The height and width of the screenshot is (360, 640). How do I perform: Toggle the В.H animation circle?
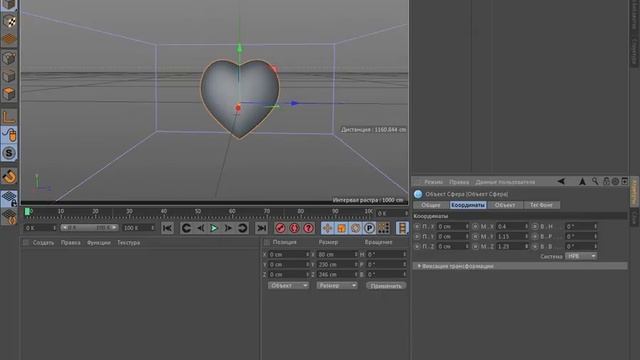tap(535, 226)
